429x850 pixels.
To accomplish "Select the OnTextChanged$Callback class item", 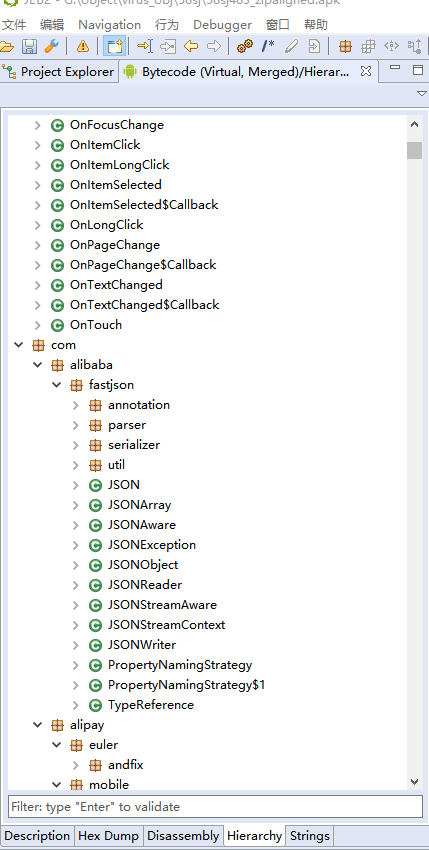I will (x=144, y=305).
